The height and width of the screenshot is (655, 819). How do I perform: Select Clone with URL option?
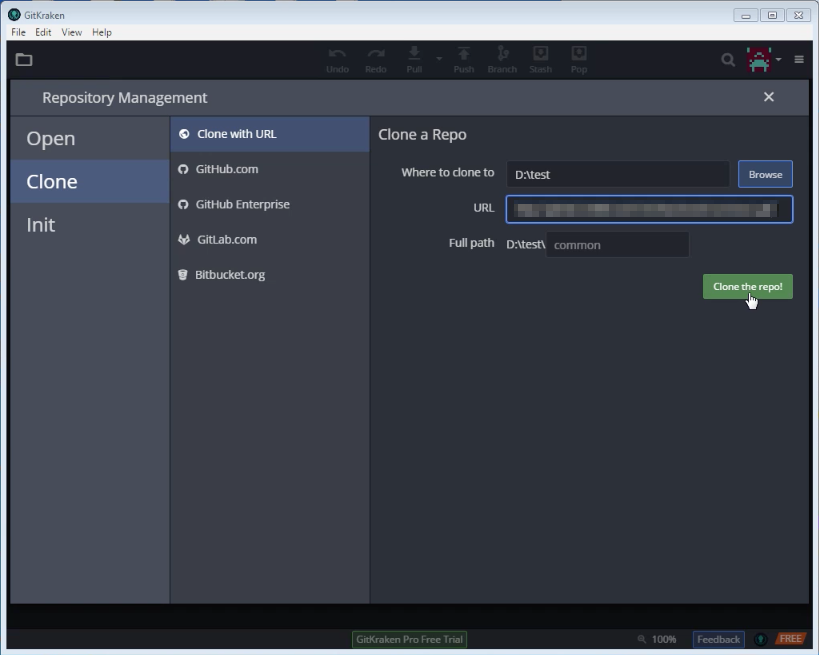tap(270, 134)
